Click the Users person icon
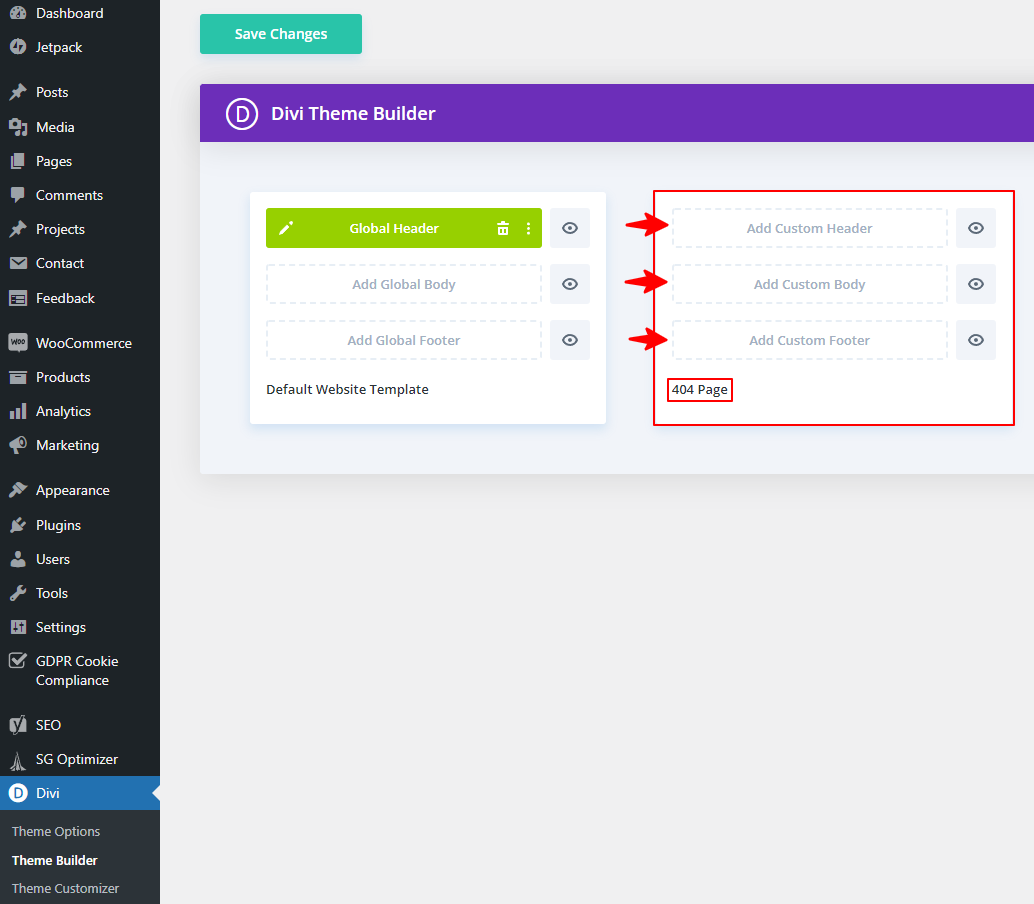 tap(18, 559)
